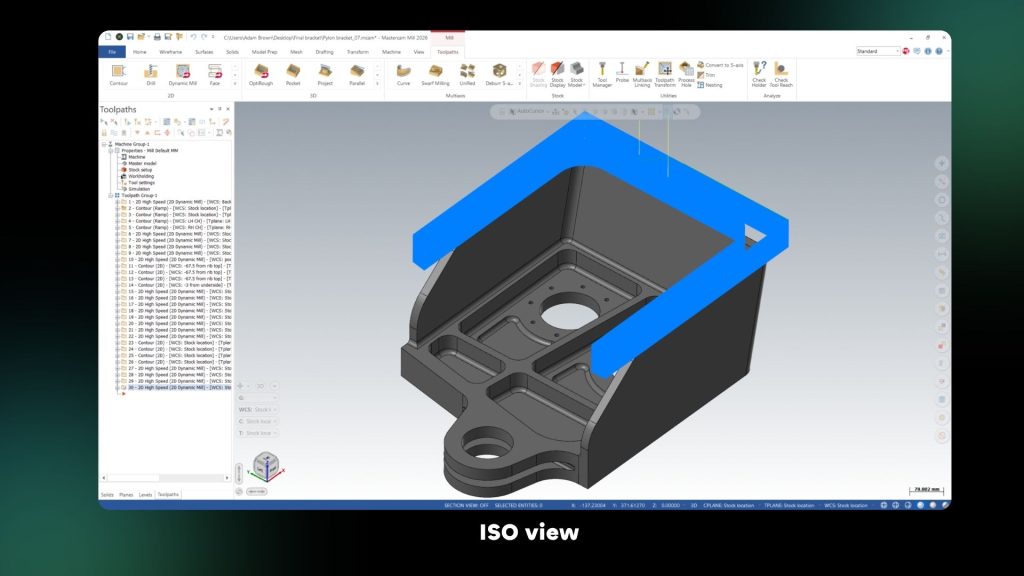
Task: Open Process Hole utility
Action: [686, 74]
